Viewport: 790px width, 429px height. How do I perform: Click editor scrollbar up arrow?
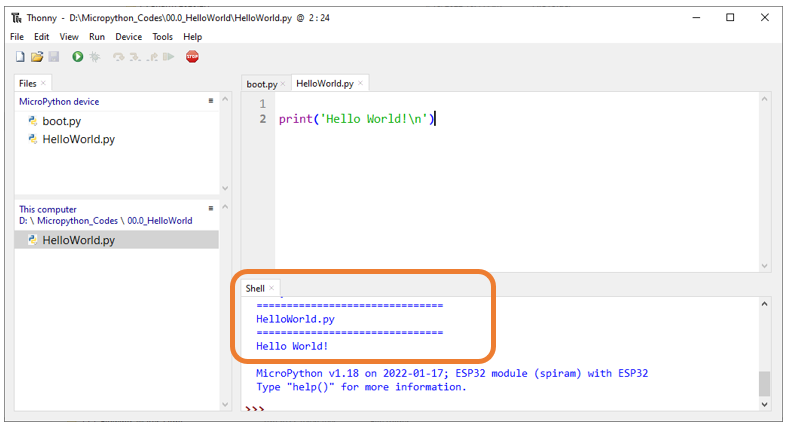764,99
